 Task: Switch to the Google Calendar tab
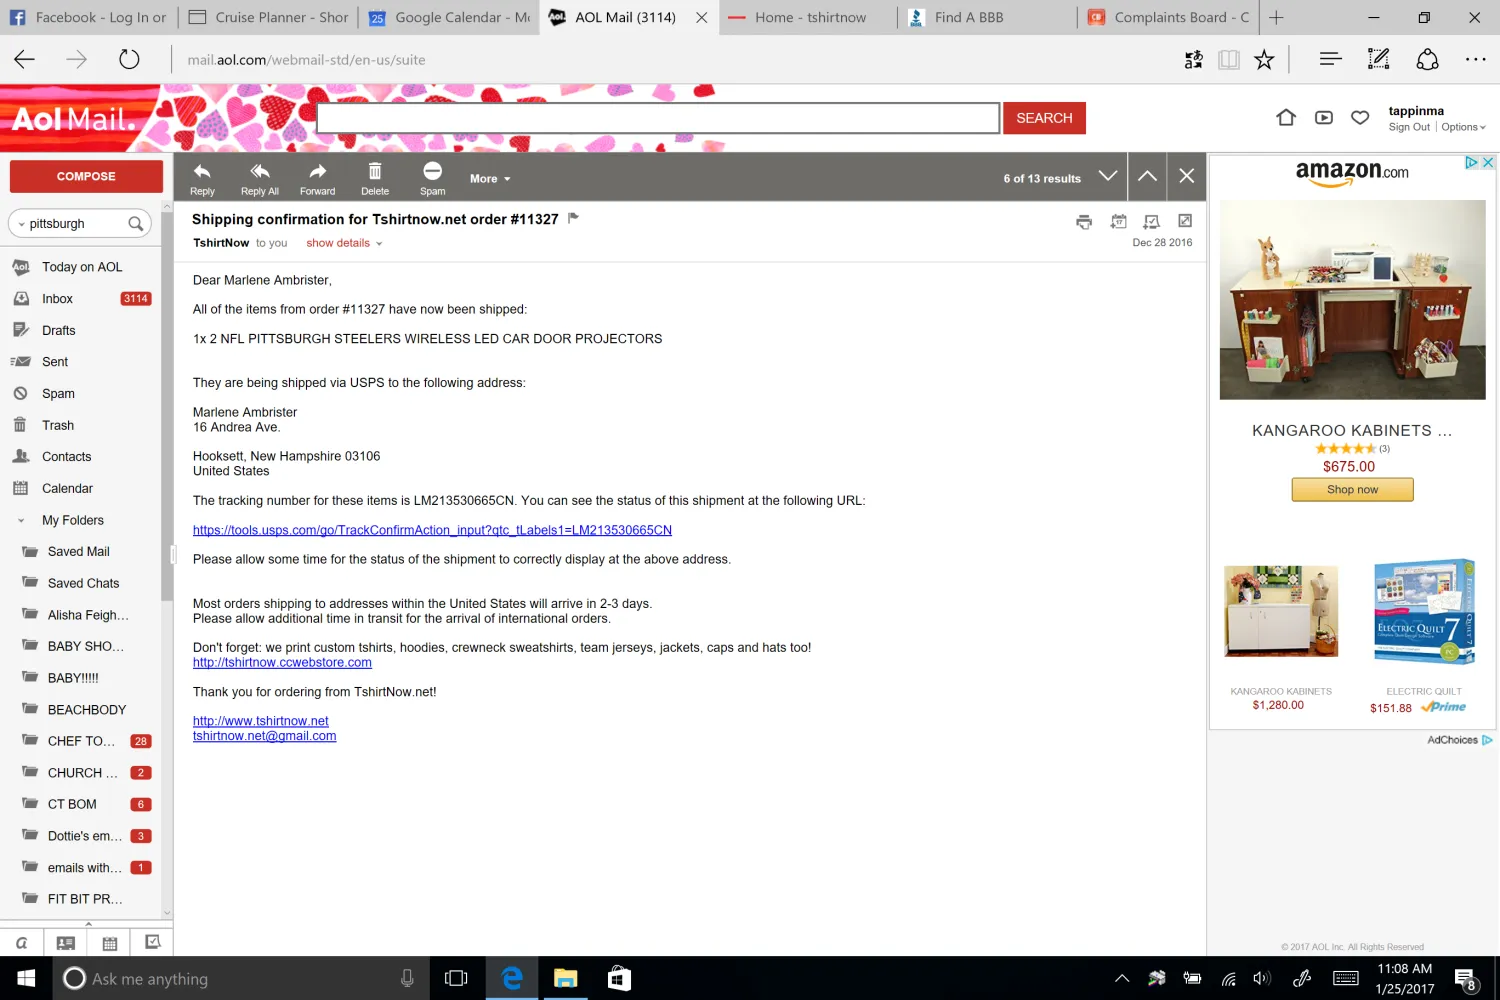(449, 17)
